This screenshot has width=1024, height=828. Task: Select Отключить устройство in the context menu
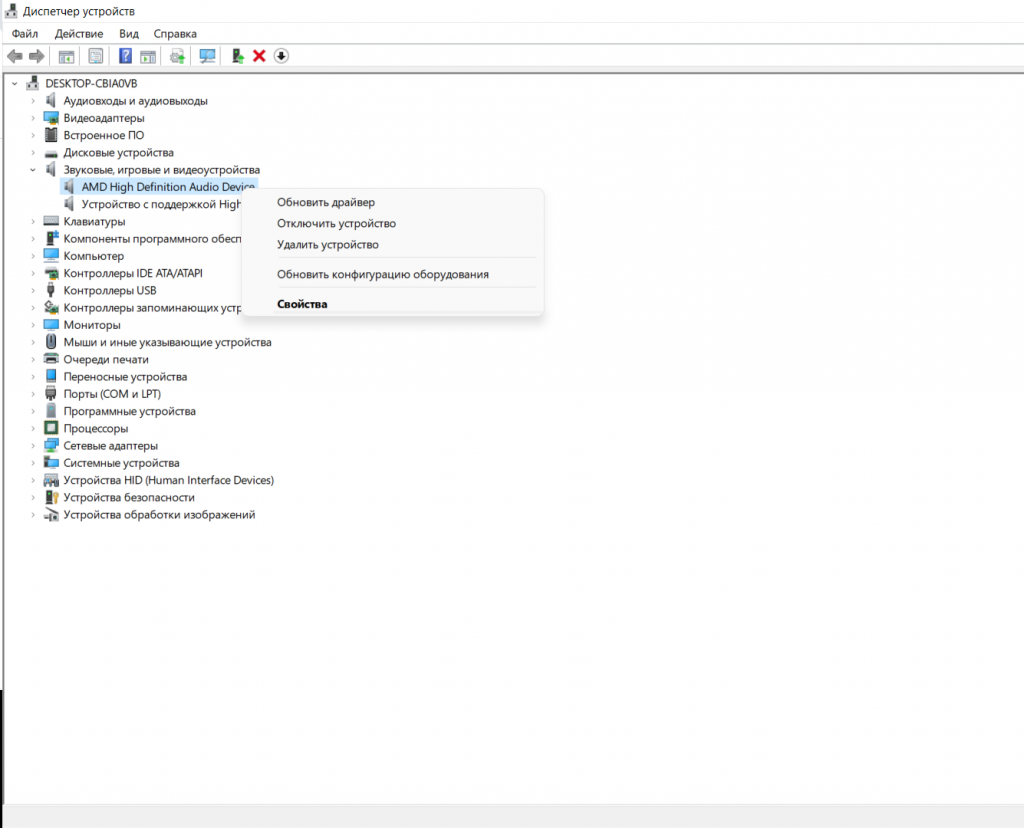coord(336,224)
